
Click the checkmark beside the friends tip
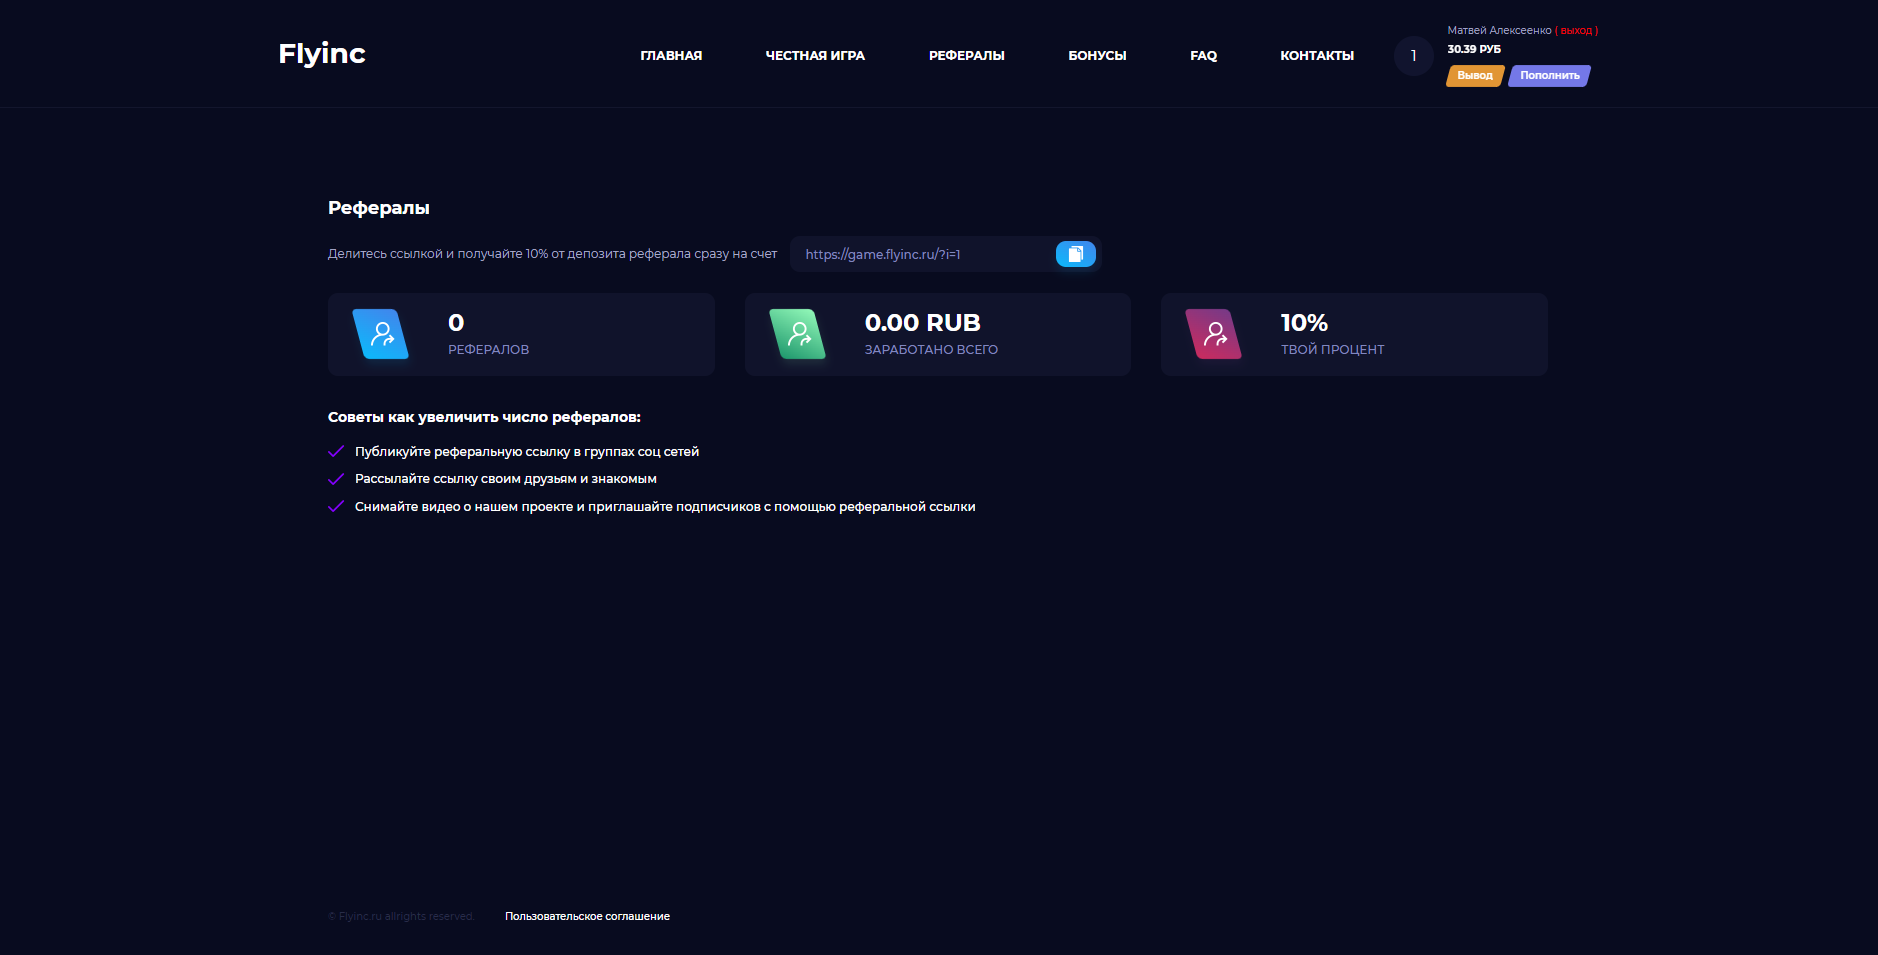[336, 479]
